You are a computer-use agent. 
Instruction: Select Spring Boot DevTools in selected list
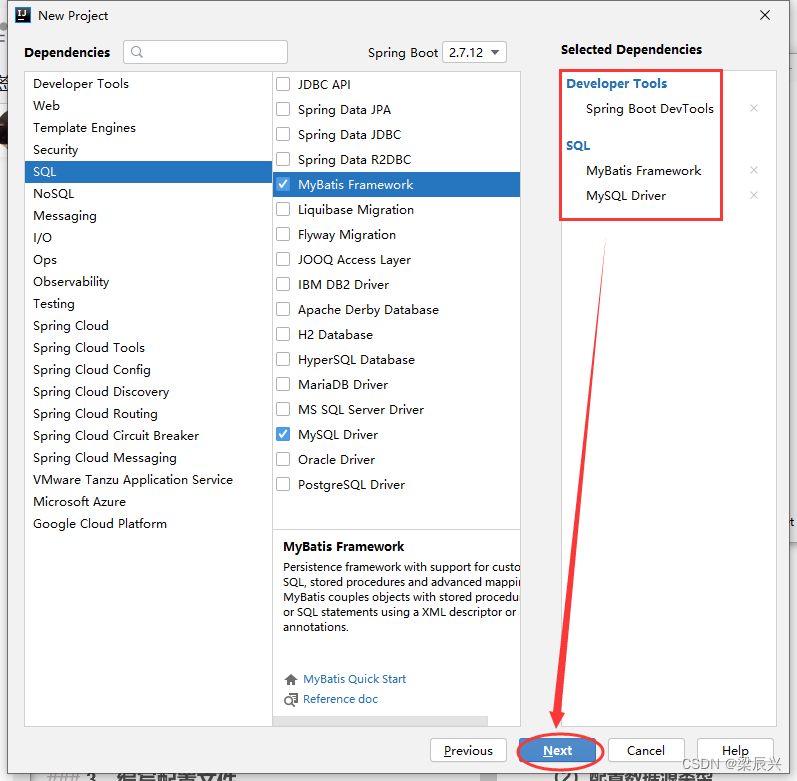[x=649, y=109]
